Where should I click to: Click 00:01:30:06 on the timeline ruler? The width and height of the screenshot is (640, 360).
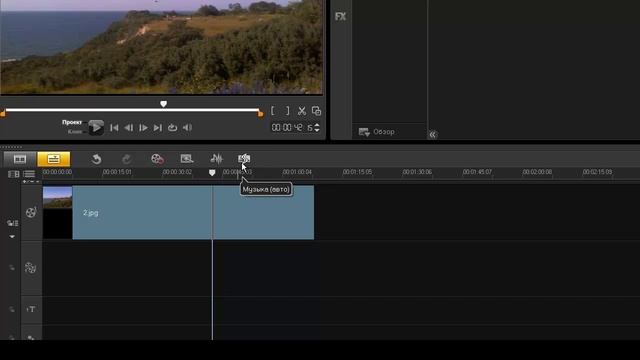417,172
